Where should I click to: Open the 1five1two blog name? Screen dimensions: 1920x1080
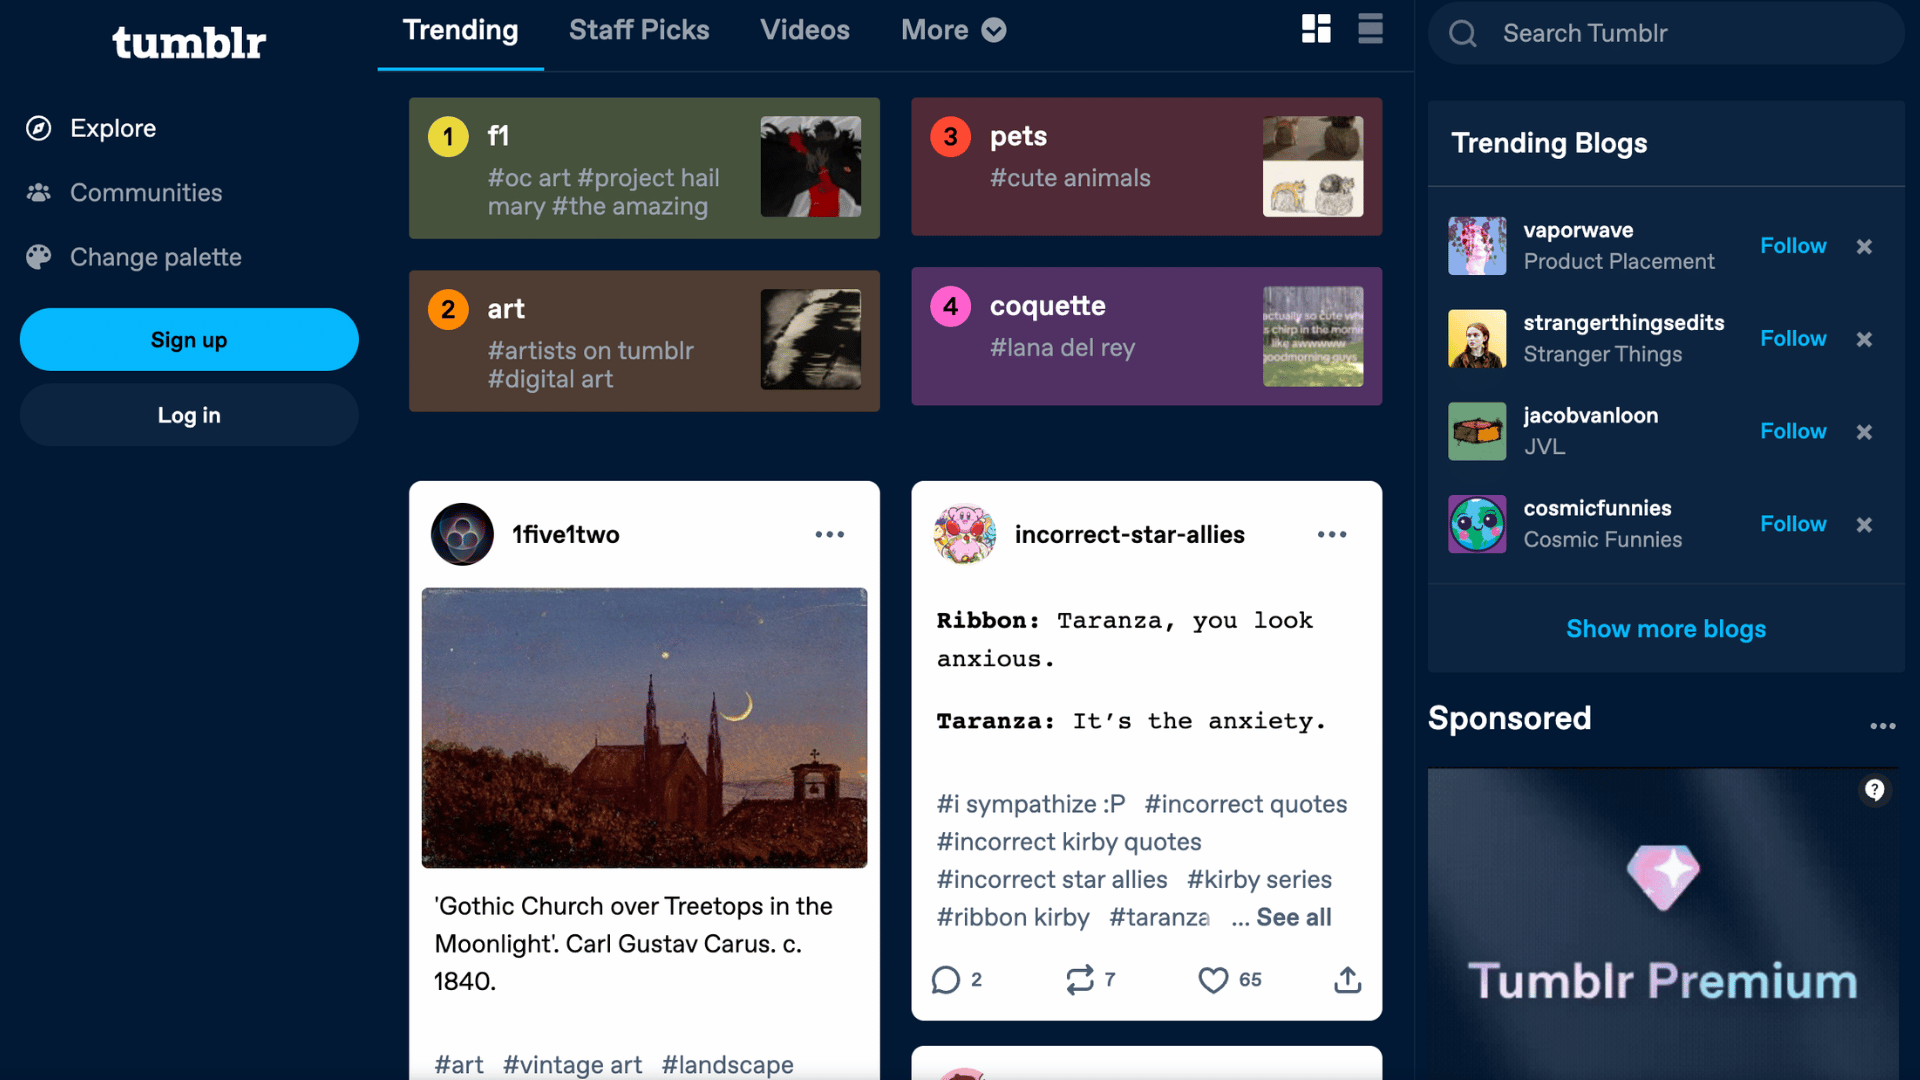pos(566,535)
